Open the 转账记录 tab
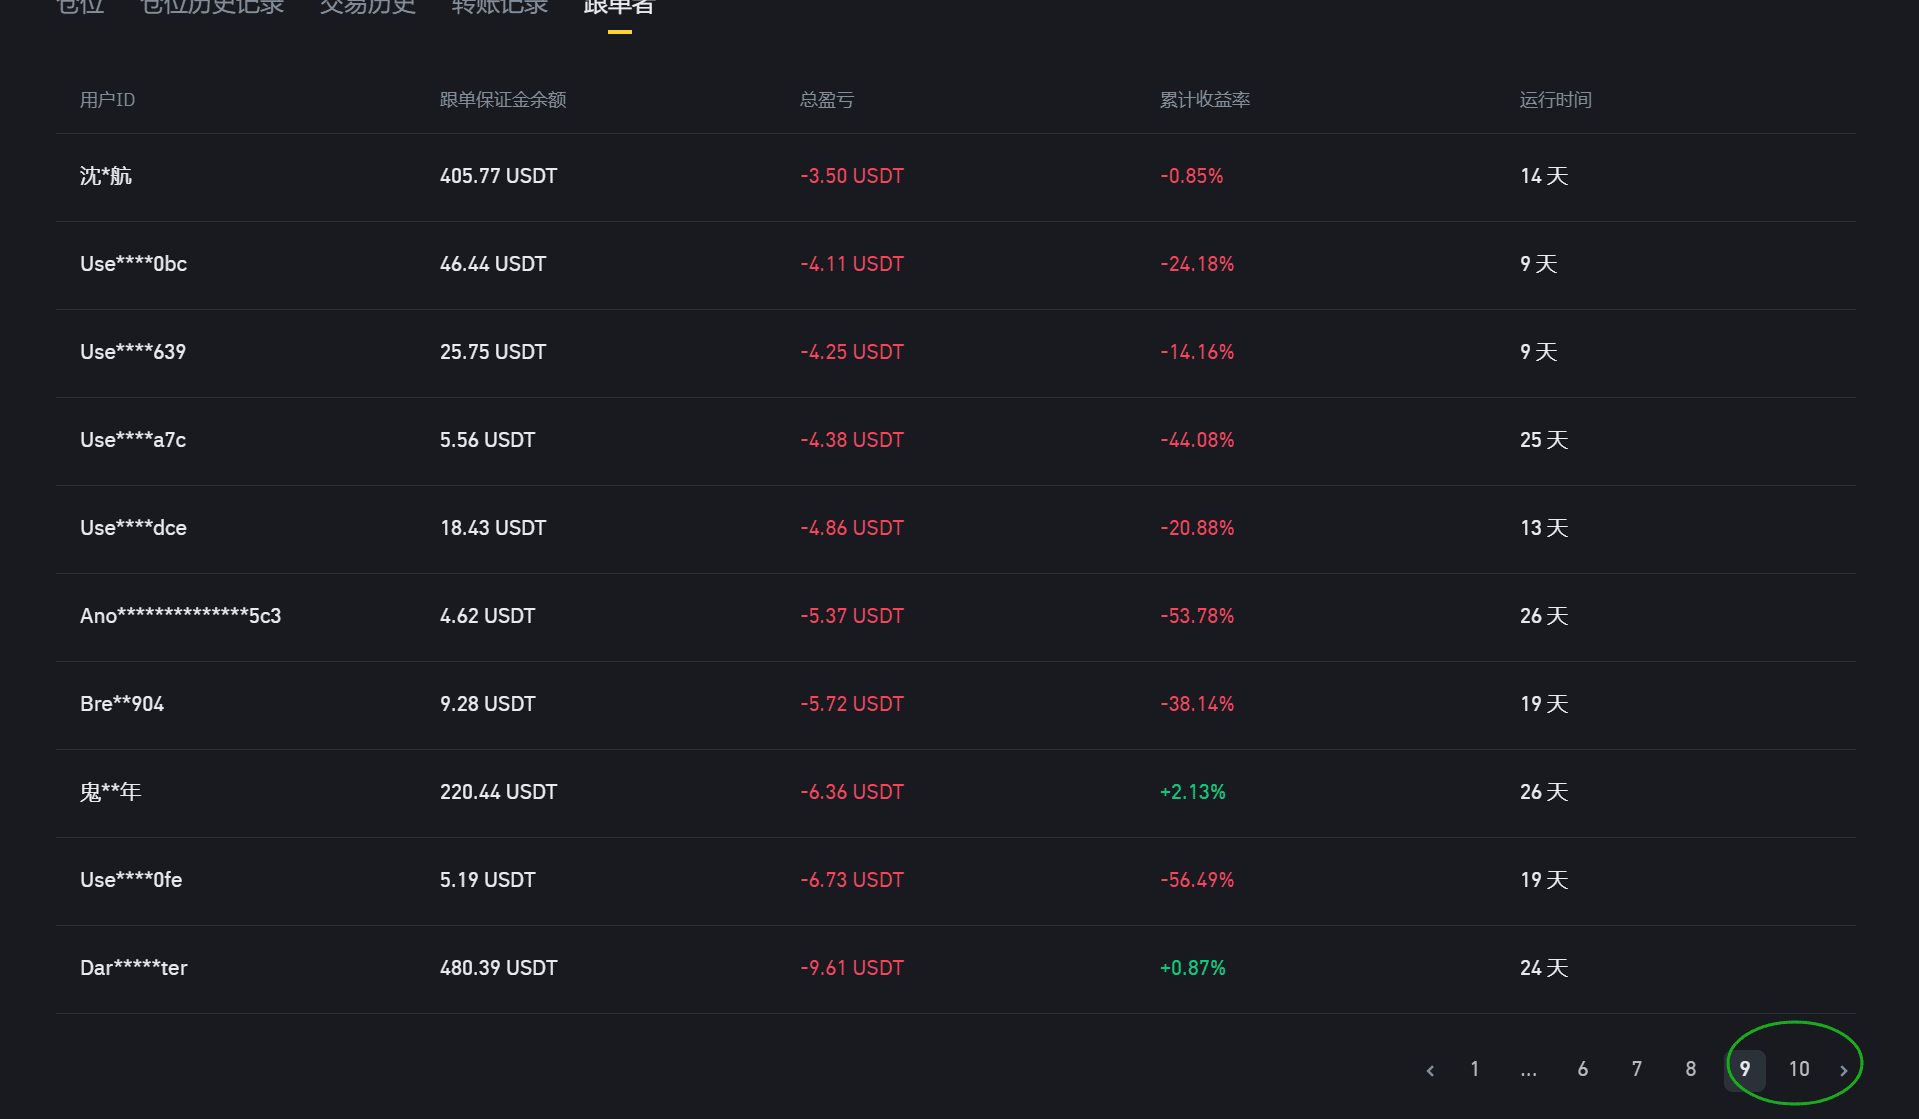The height and width of the screenshot is (1119, 1919). pos(500,8)
